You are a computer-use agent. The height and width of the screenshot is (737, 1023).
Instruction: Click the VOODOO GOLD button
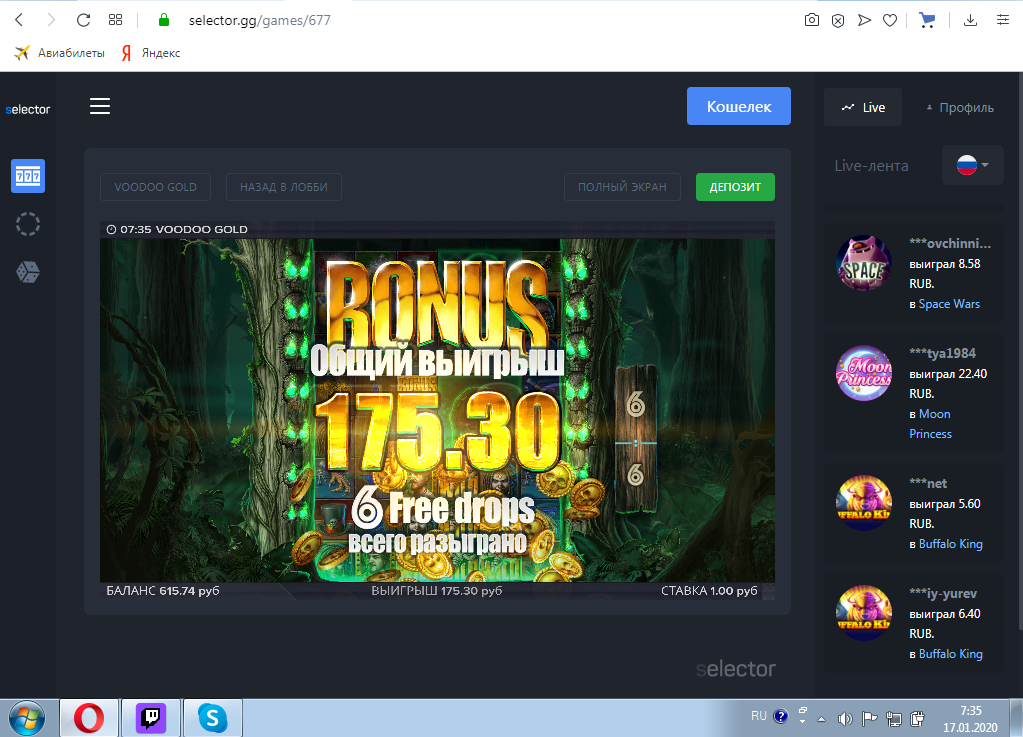pos(155,187)
